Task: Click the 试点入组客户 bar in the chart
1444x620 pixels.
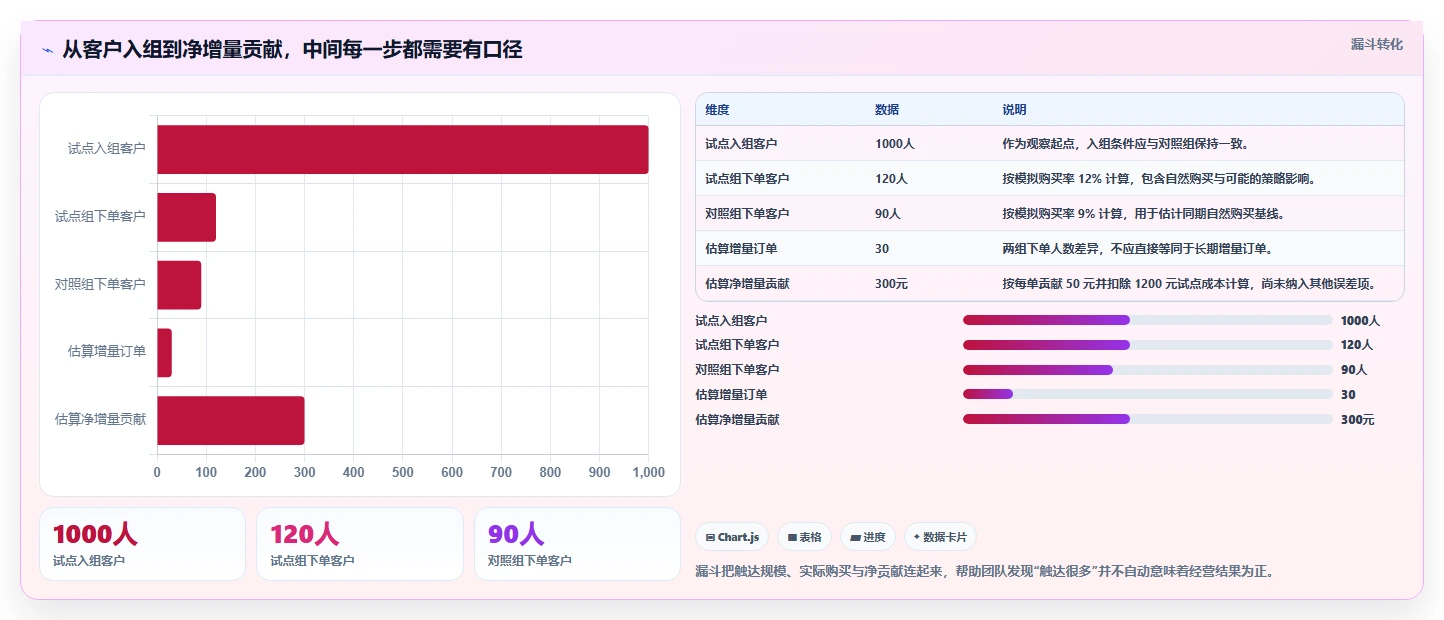Action: [403, 149]
